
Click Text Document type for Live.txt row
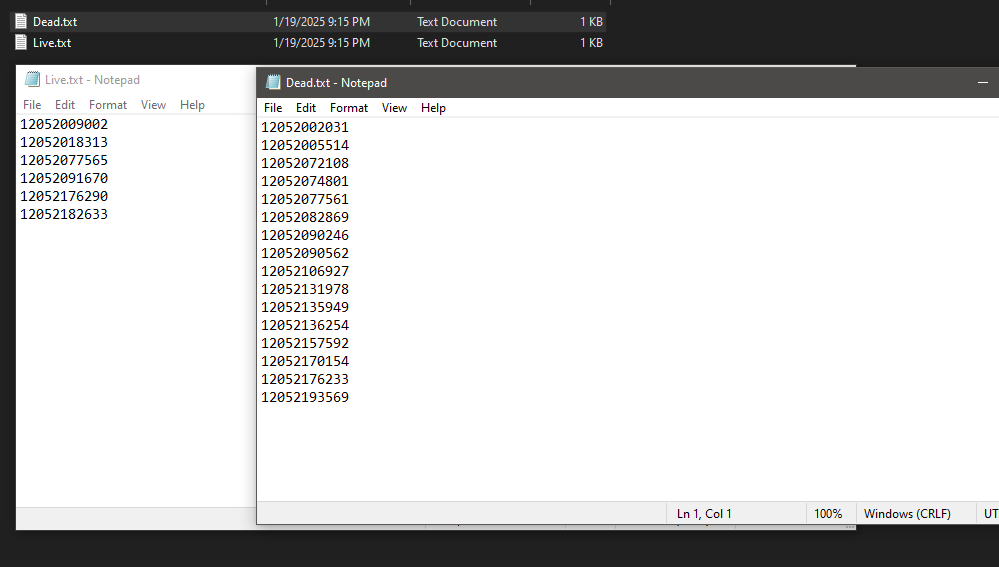pos(457,43)
